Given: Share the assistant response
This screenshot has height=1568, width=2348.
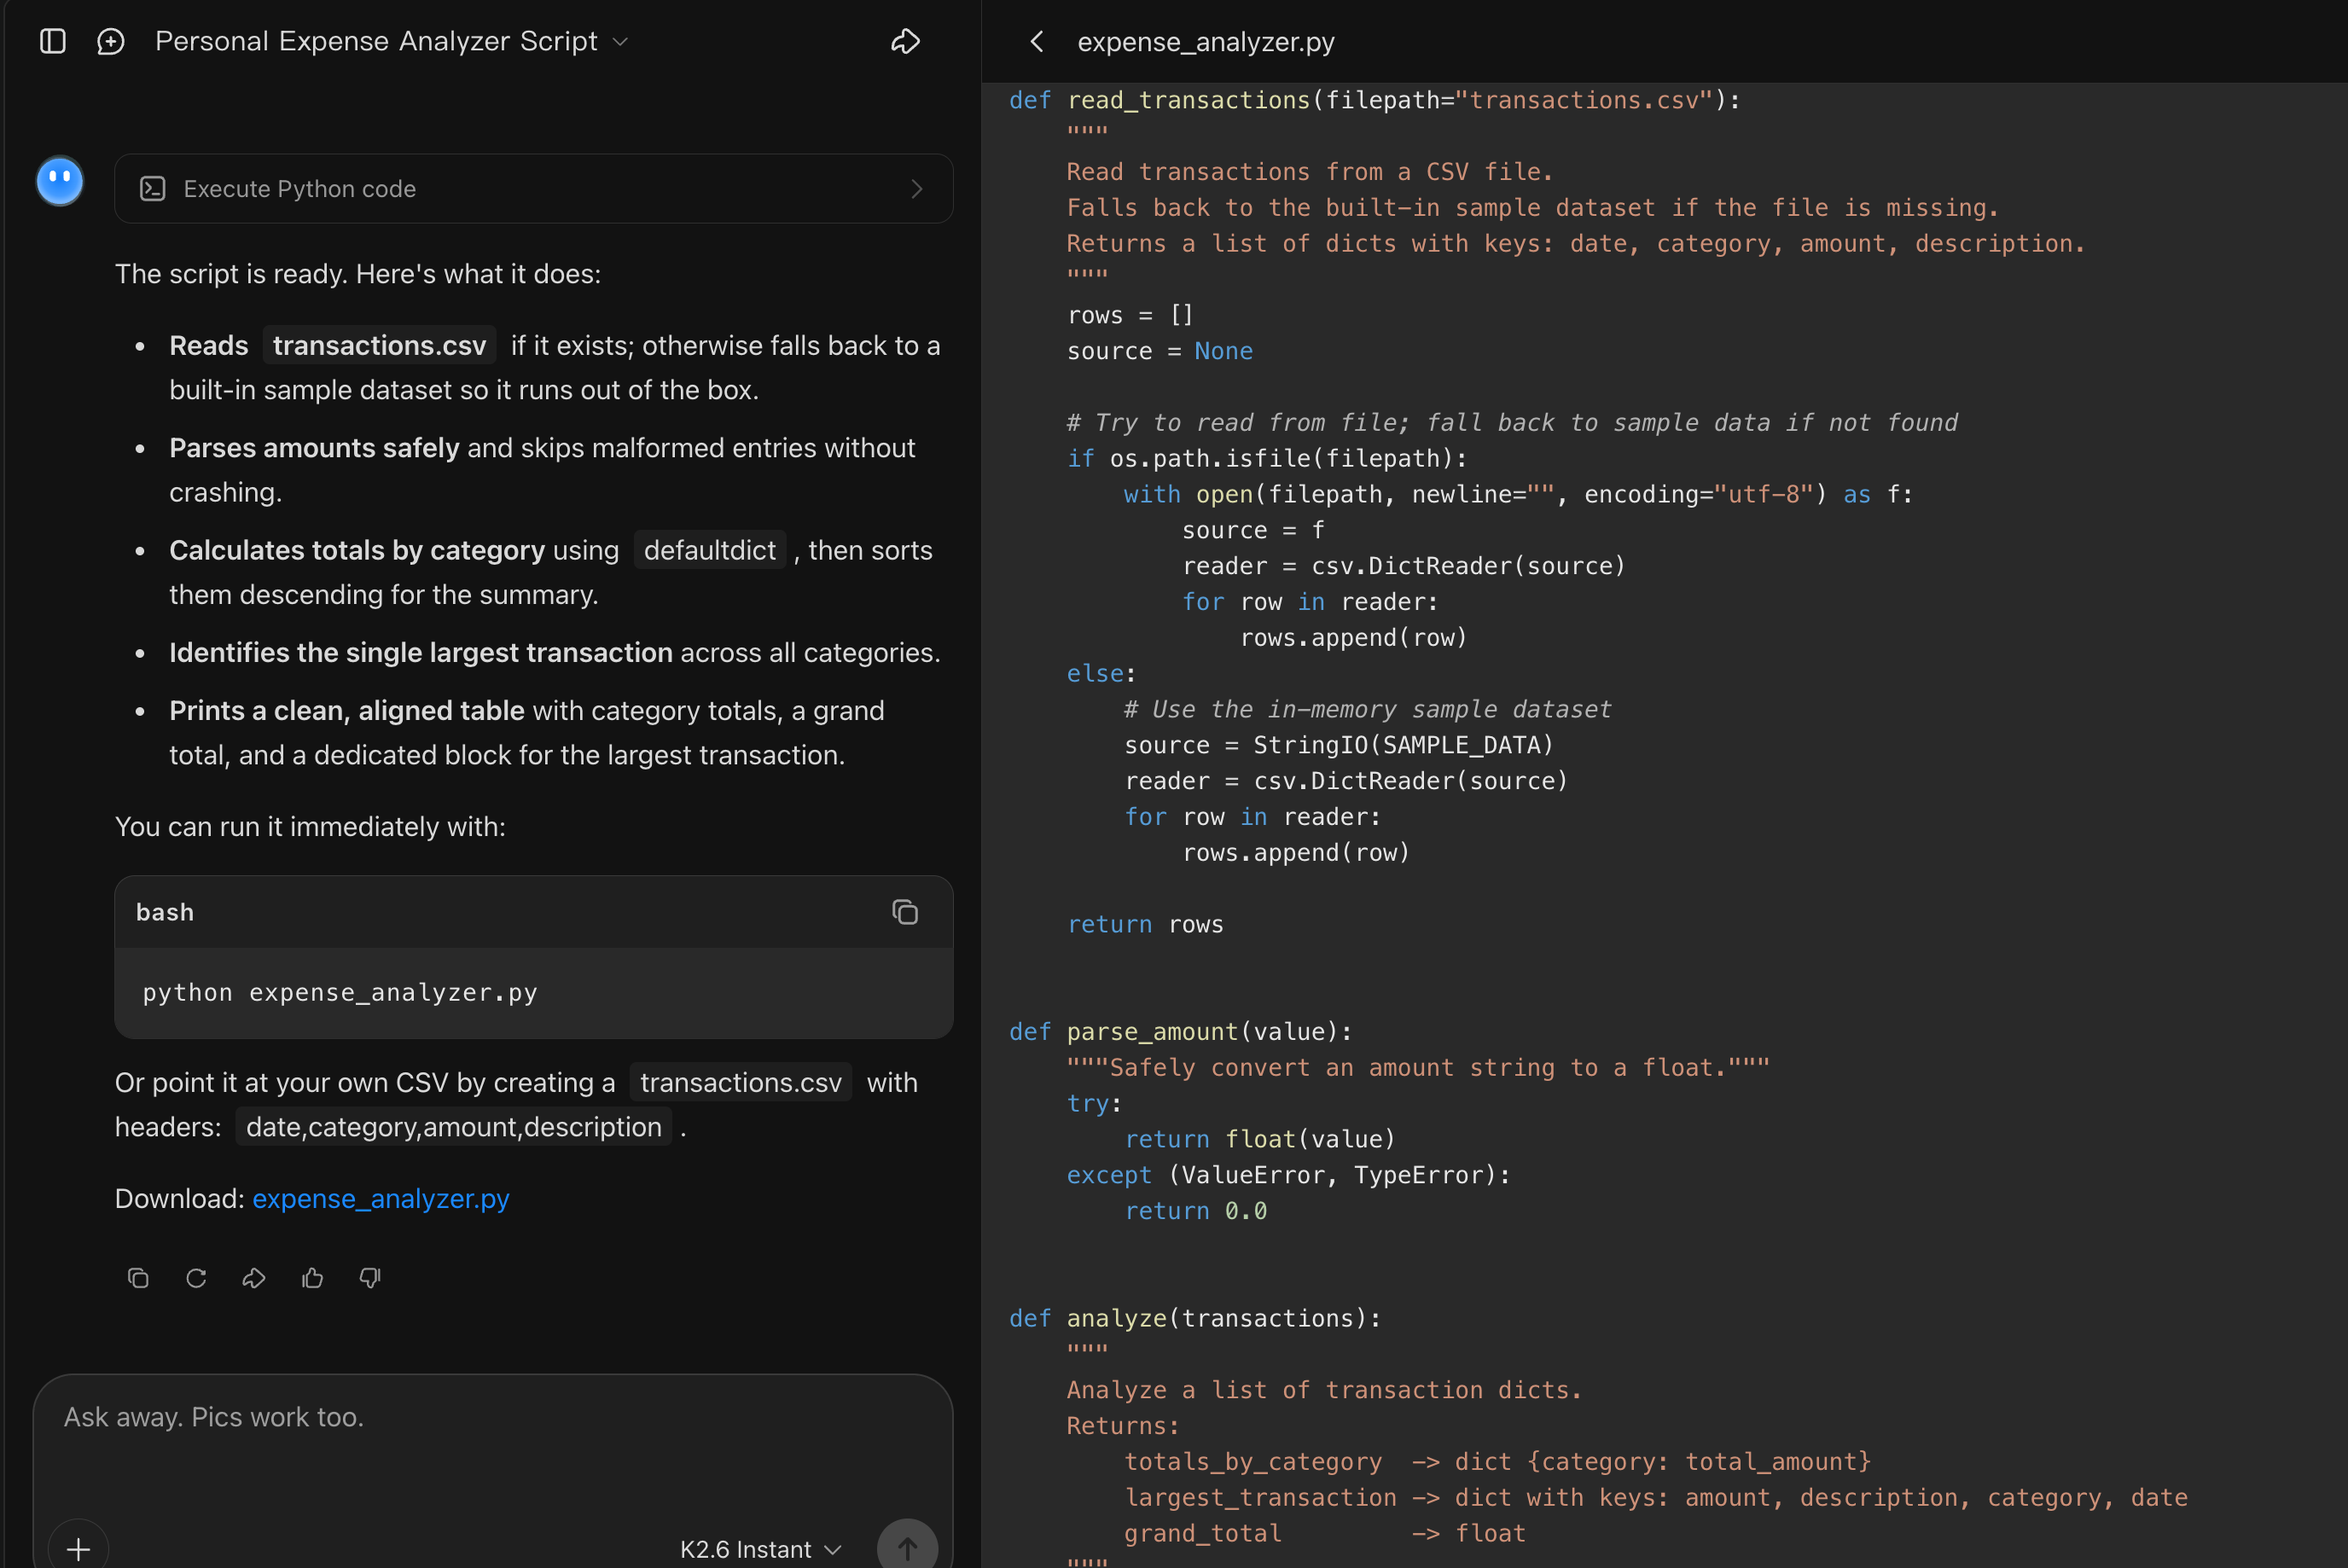Looking at the screenshot, I should (254, 1278).
